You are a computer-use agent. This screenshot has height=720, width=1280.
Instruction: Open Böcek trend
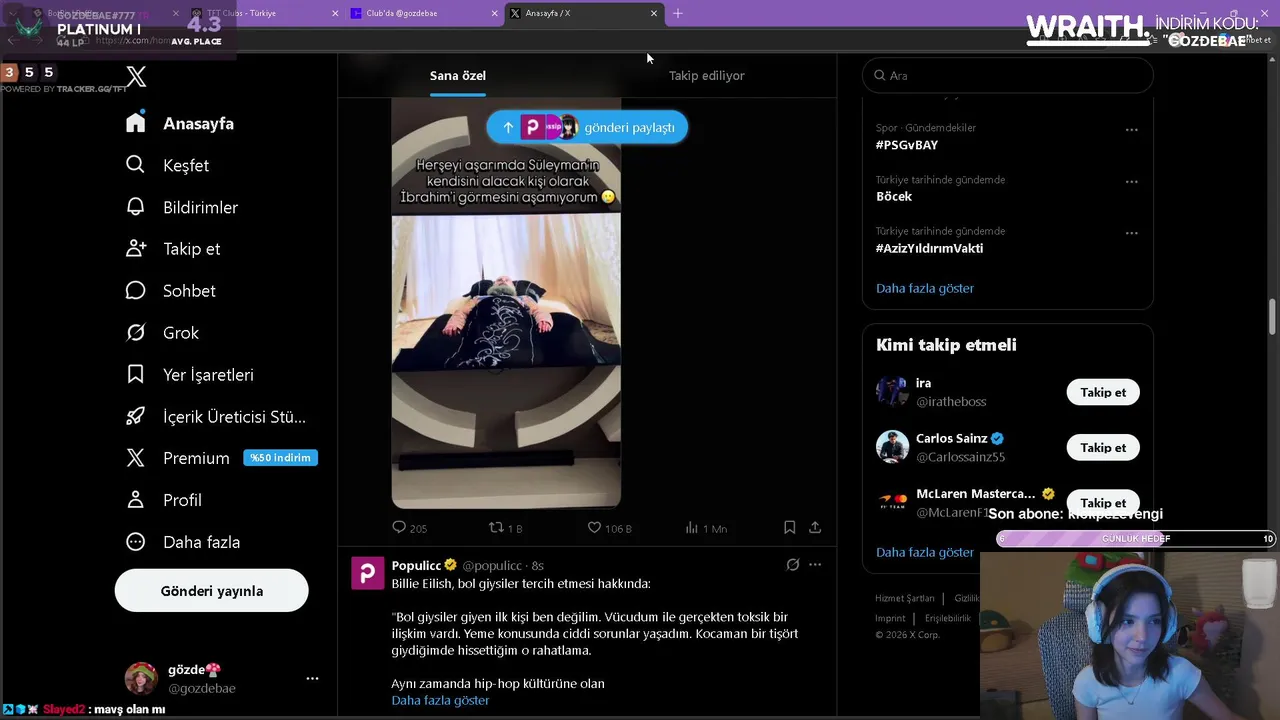click(x=894, y=196)
